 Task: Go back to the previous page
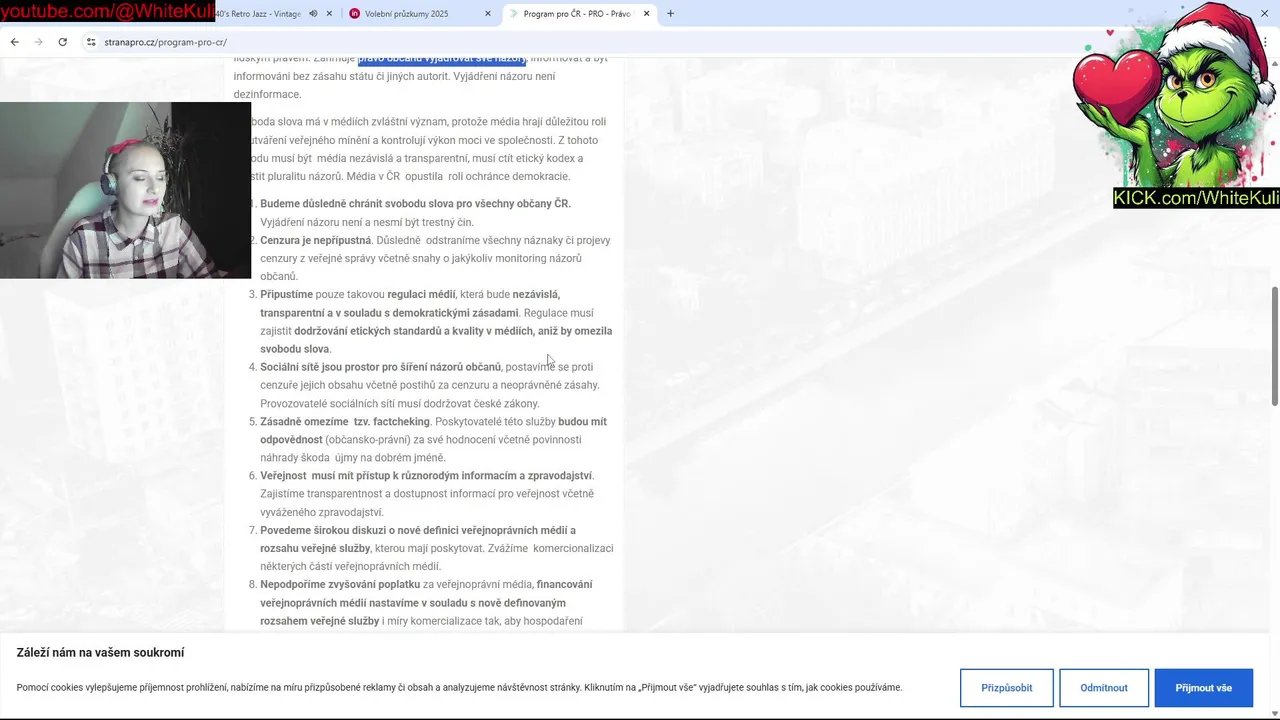click(x=14, y=42)
